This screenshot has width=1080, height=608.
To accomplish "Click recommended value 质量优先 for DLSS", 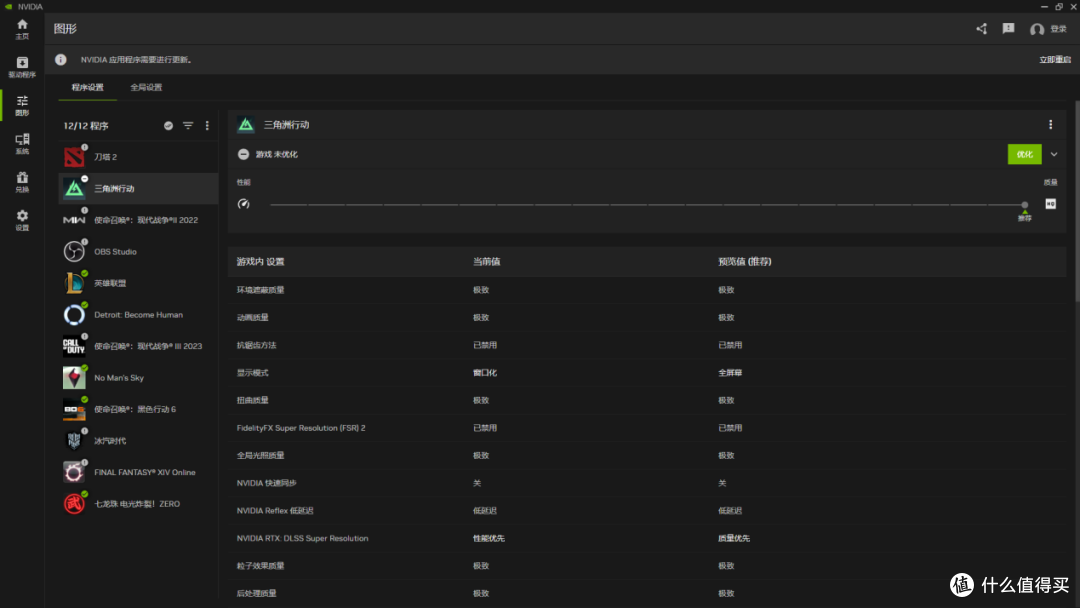I will click(734, 538).
